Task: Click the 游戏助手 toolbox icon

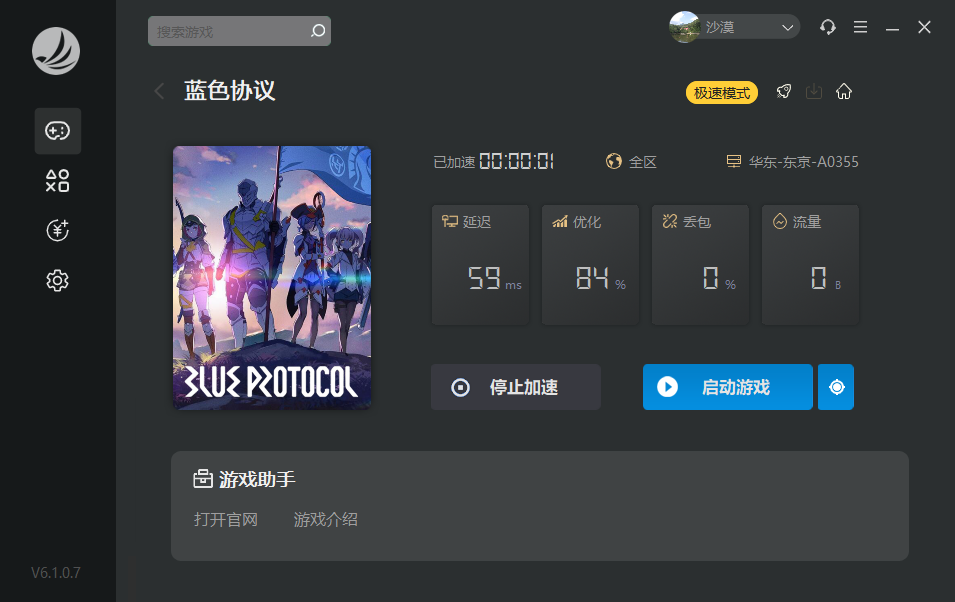Action: [x=203, y=479]
